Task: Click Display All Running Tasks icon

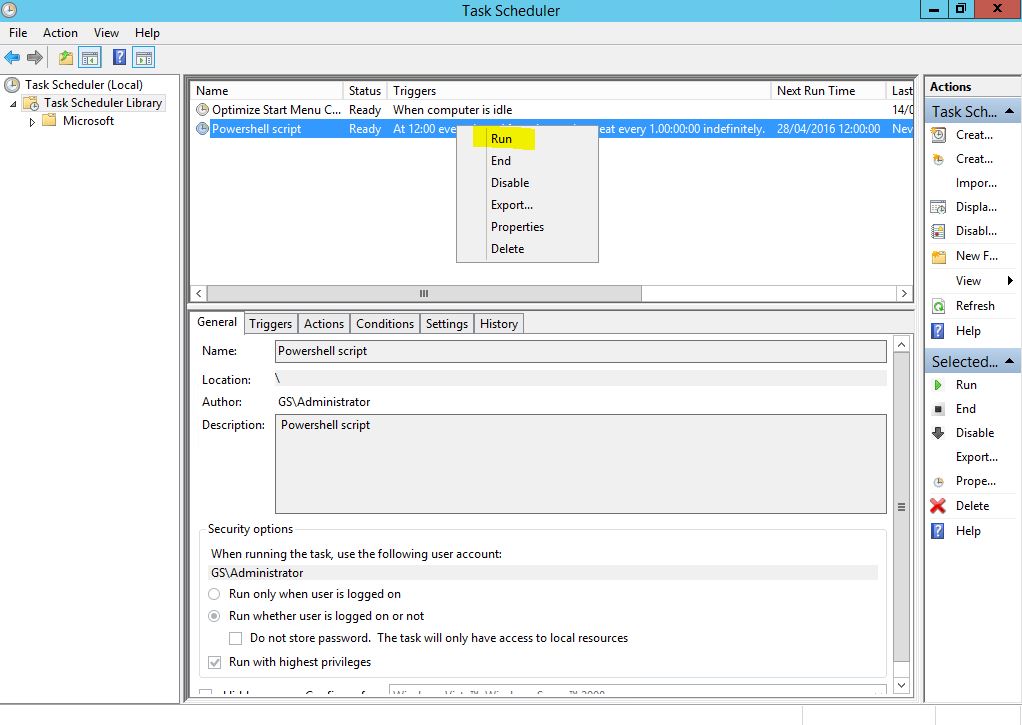Action: coord(939,207)
